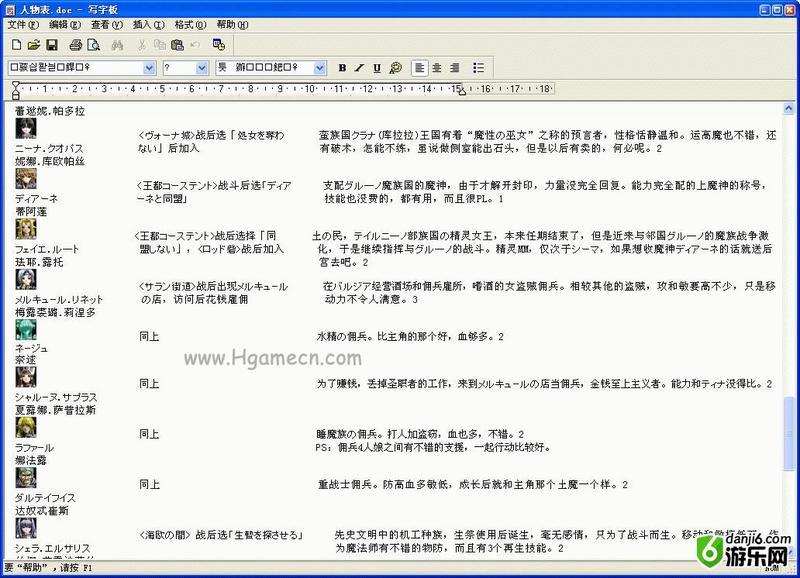The height and width of the screenshot is (578, 800).
Task: Toggle Underline formatting
Action: [x=376, y=68]
